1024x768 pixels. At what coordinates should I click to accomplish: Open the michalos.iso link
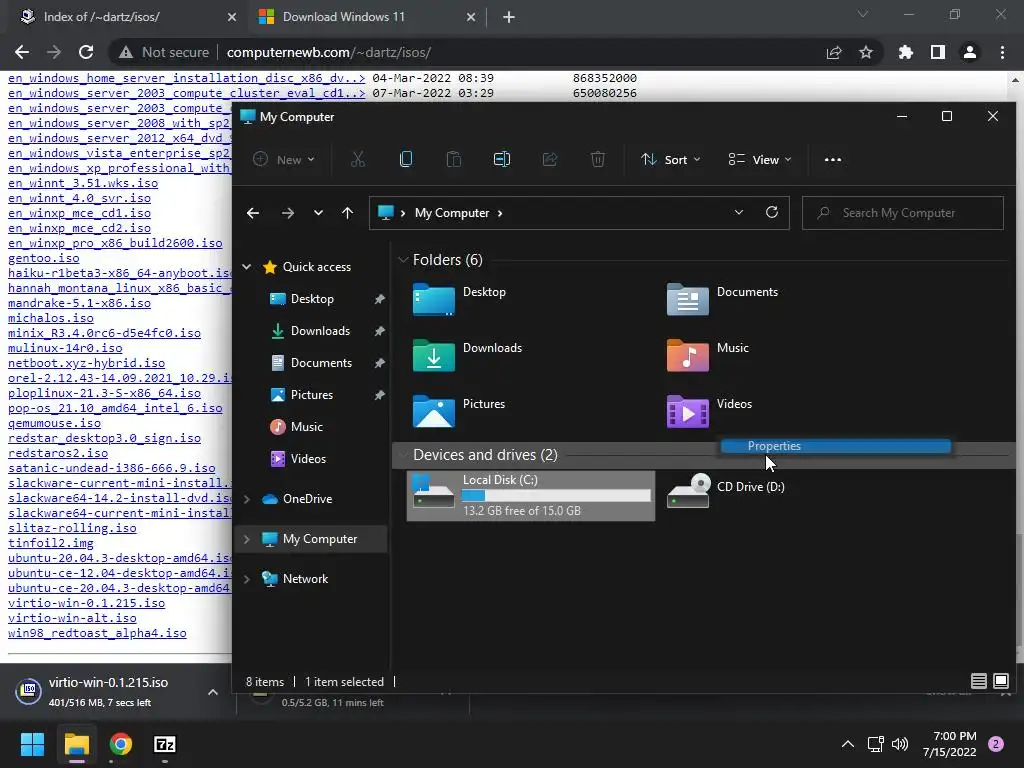click(x=51, y=318)
